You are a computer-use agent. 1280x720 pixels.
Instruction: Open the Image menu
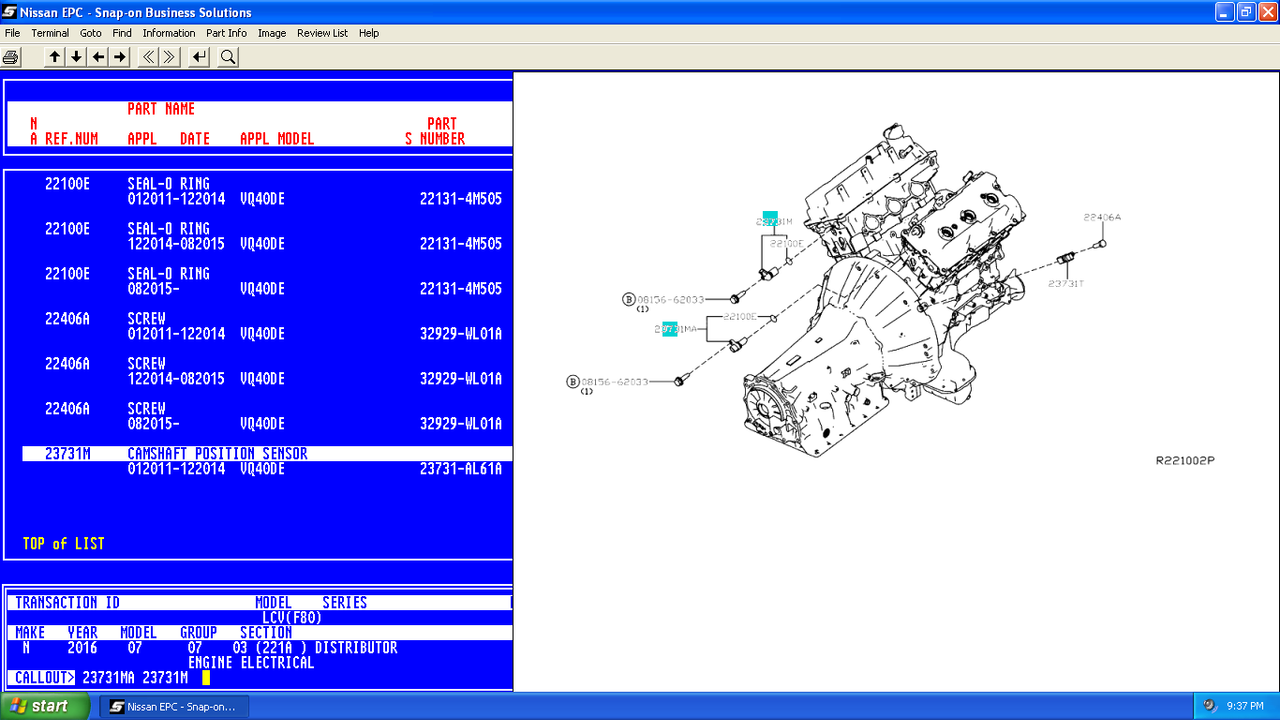pos(272,33)
